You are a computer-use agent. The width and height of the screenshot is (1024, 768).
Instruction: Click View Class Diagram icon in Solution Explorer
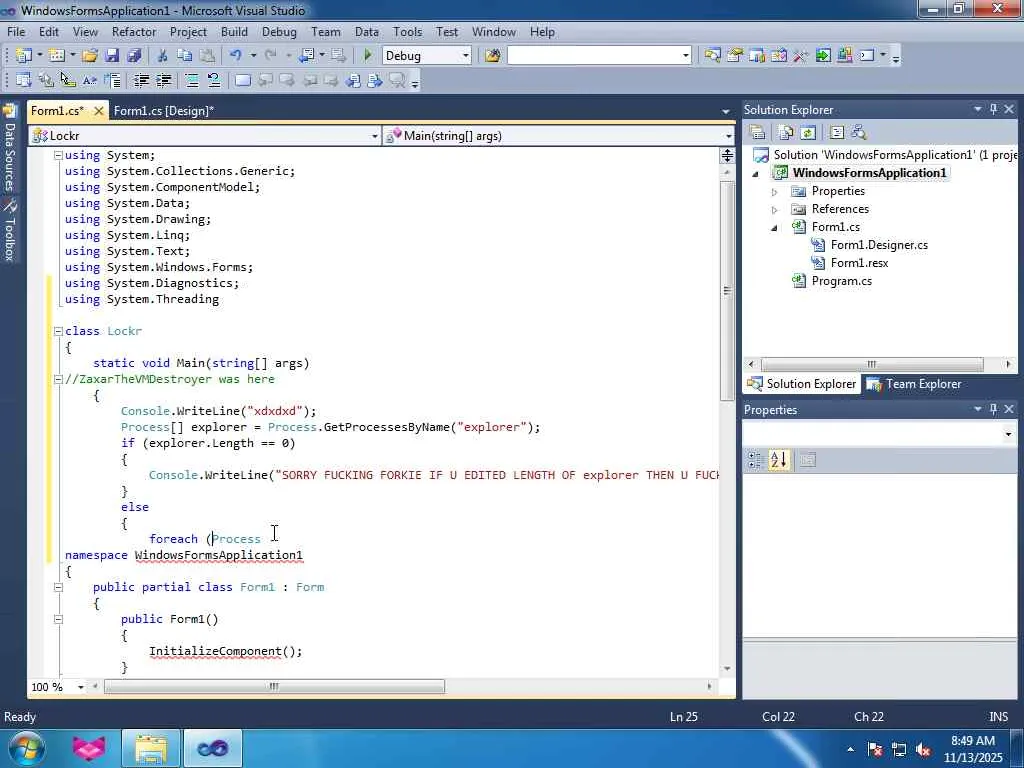pyautogui.click(x=859, y=133)
